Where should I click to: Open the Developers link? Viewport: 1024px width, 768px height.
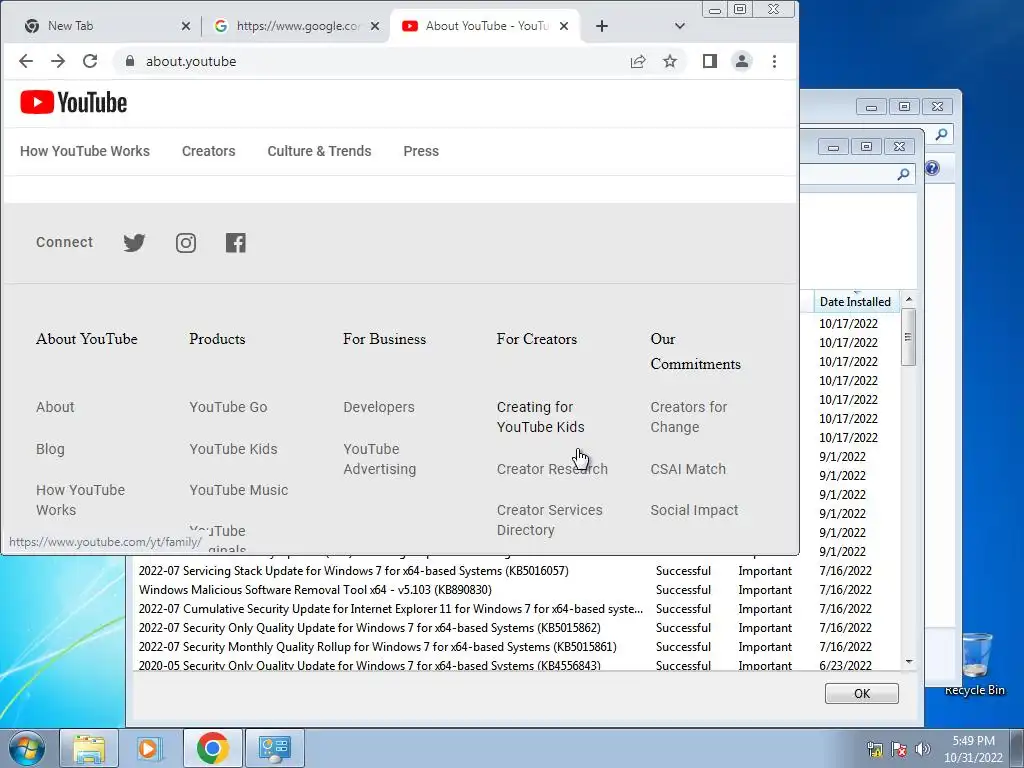[379, 407]
